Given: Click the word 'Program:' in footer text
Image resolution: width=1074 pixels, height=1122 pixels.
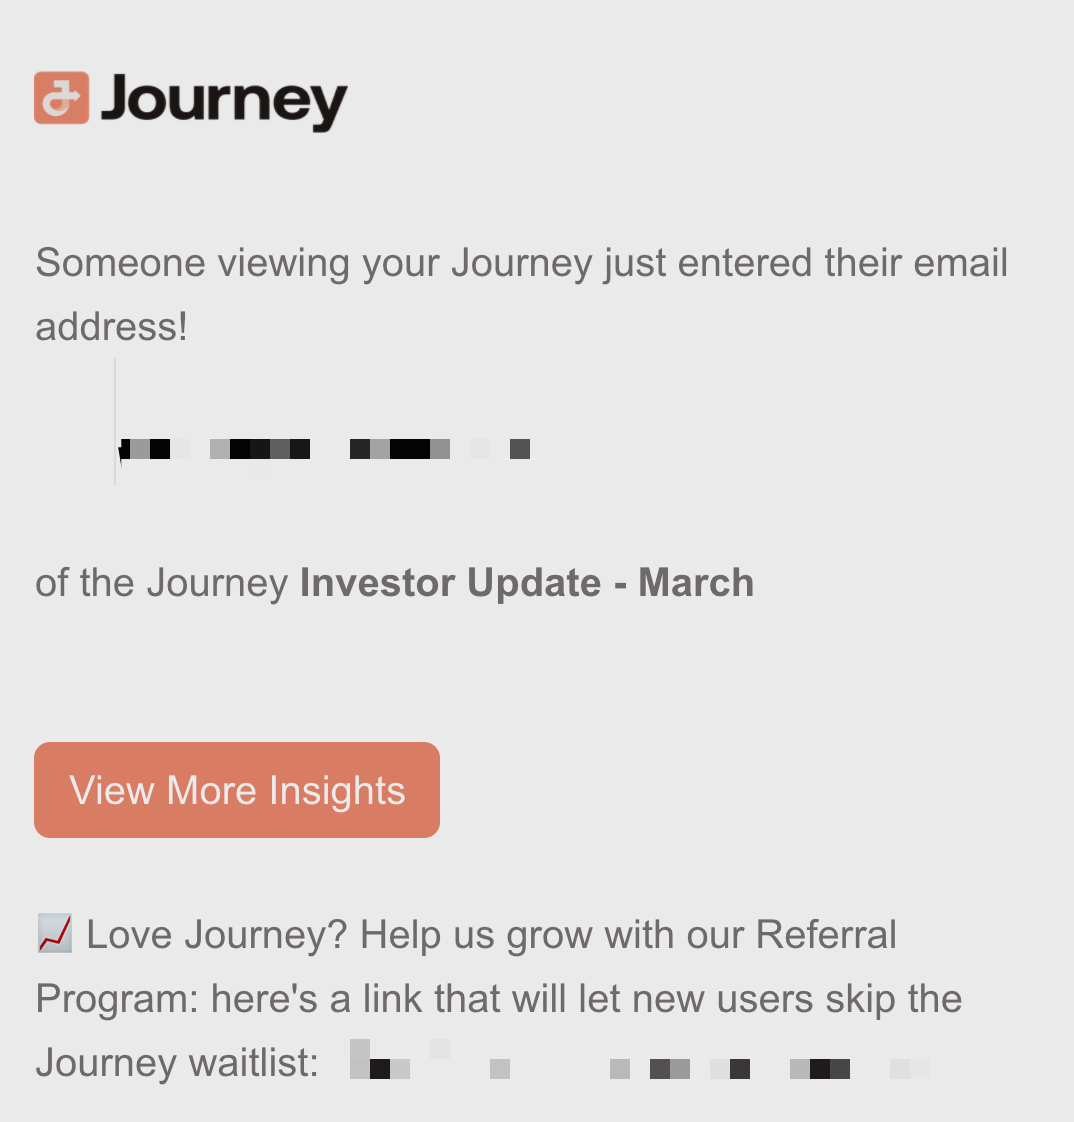Looking at the screenshot, I should [x=117, y=999].
